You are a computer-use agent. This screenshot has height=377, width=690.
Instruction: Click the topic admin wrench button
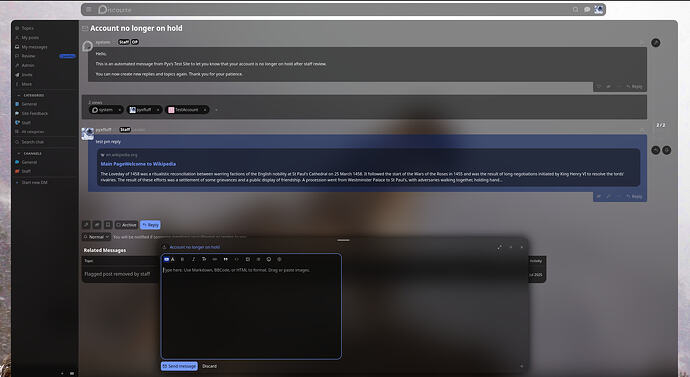click(656, 43)
